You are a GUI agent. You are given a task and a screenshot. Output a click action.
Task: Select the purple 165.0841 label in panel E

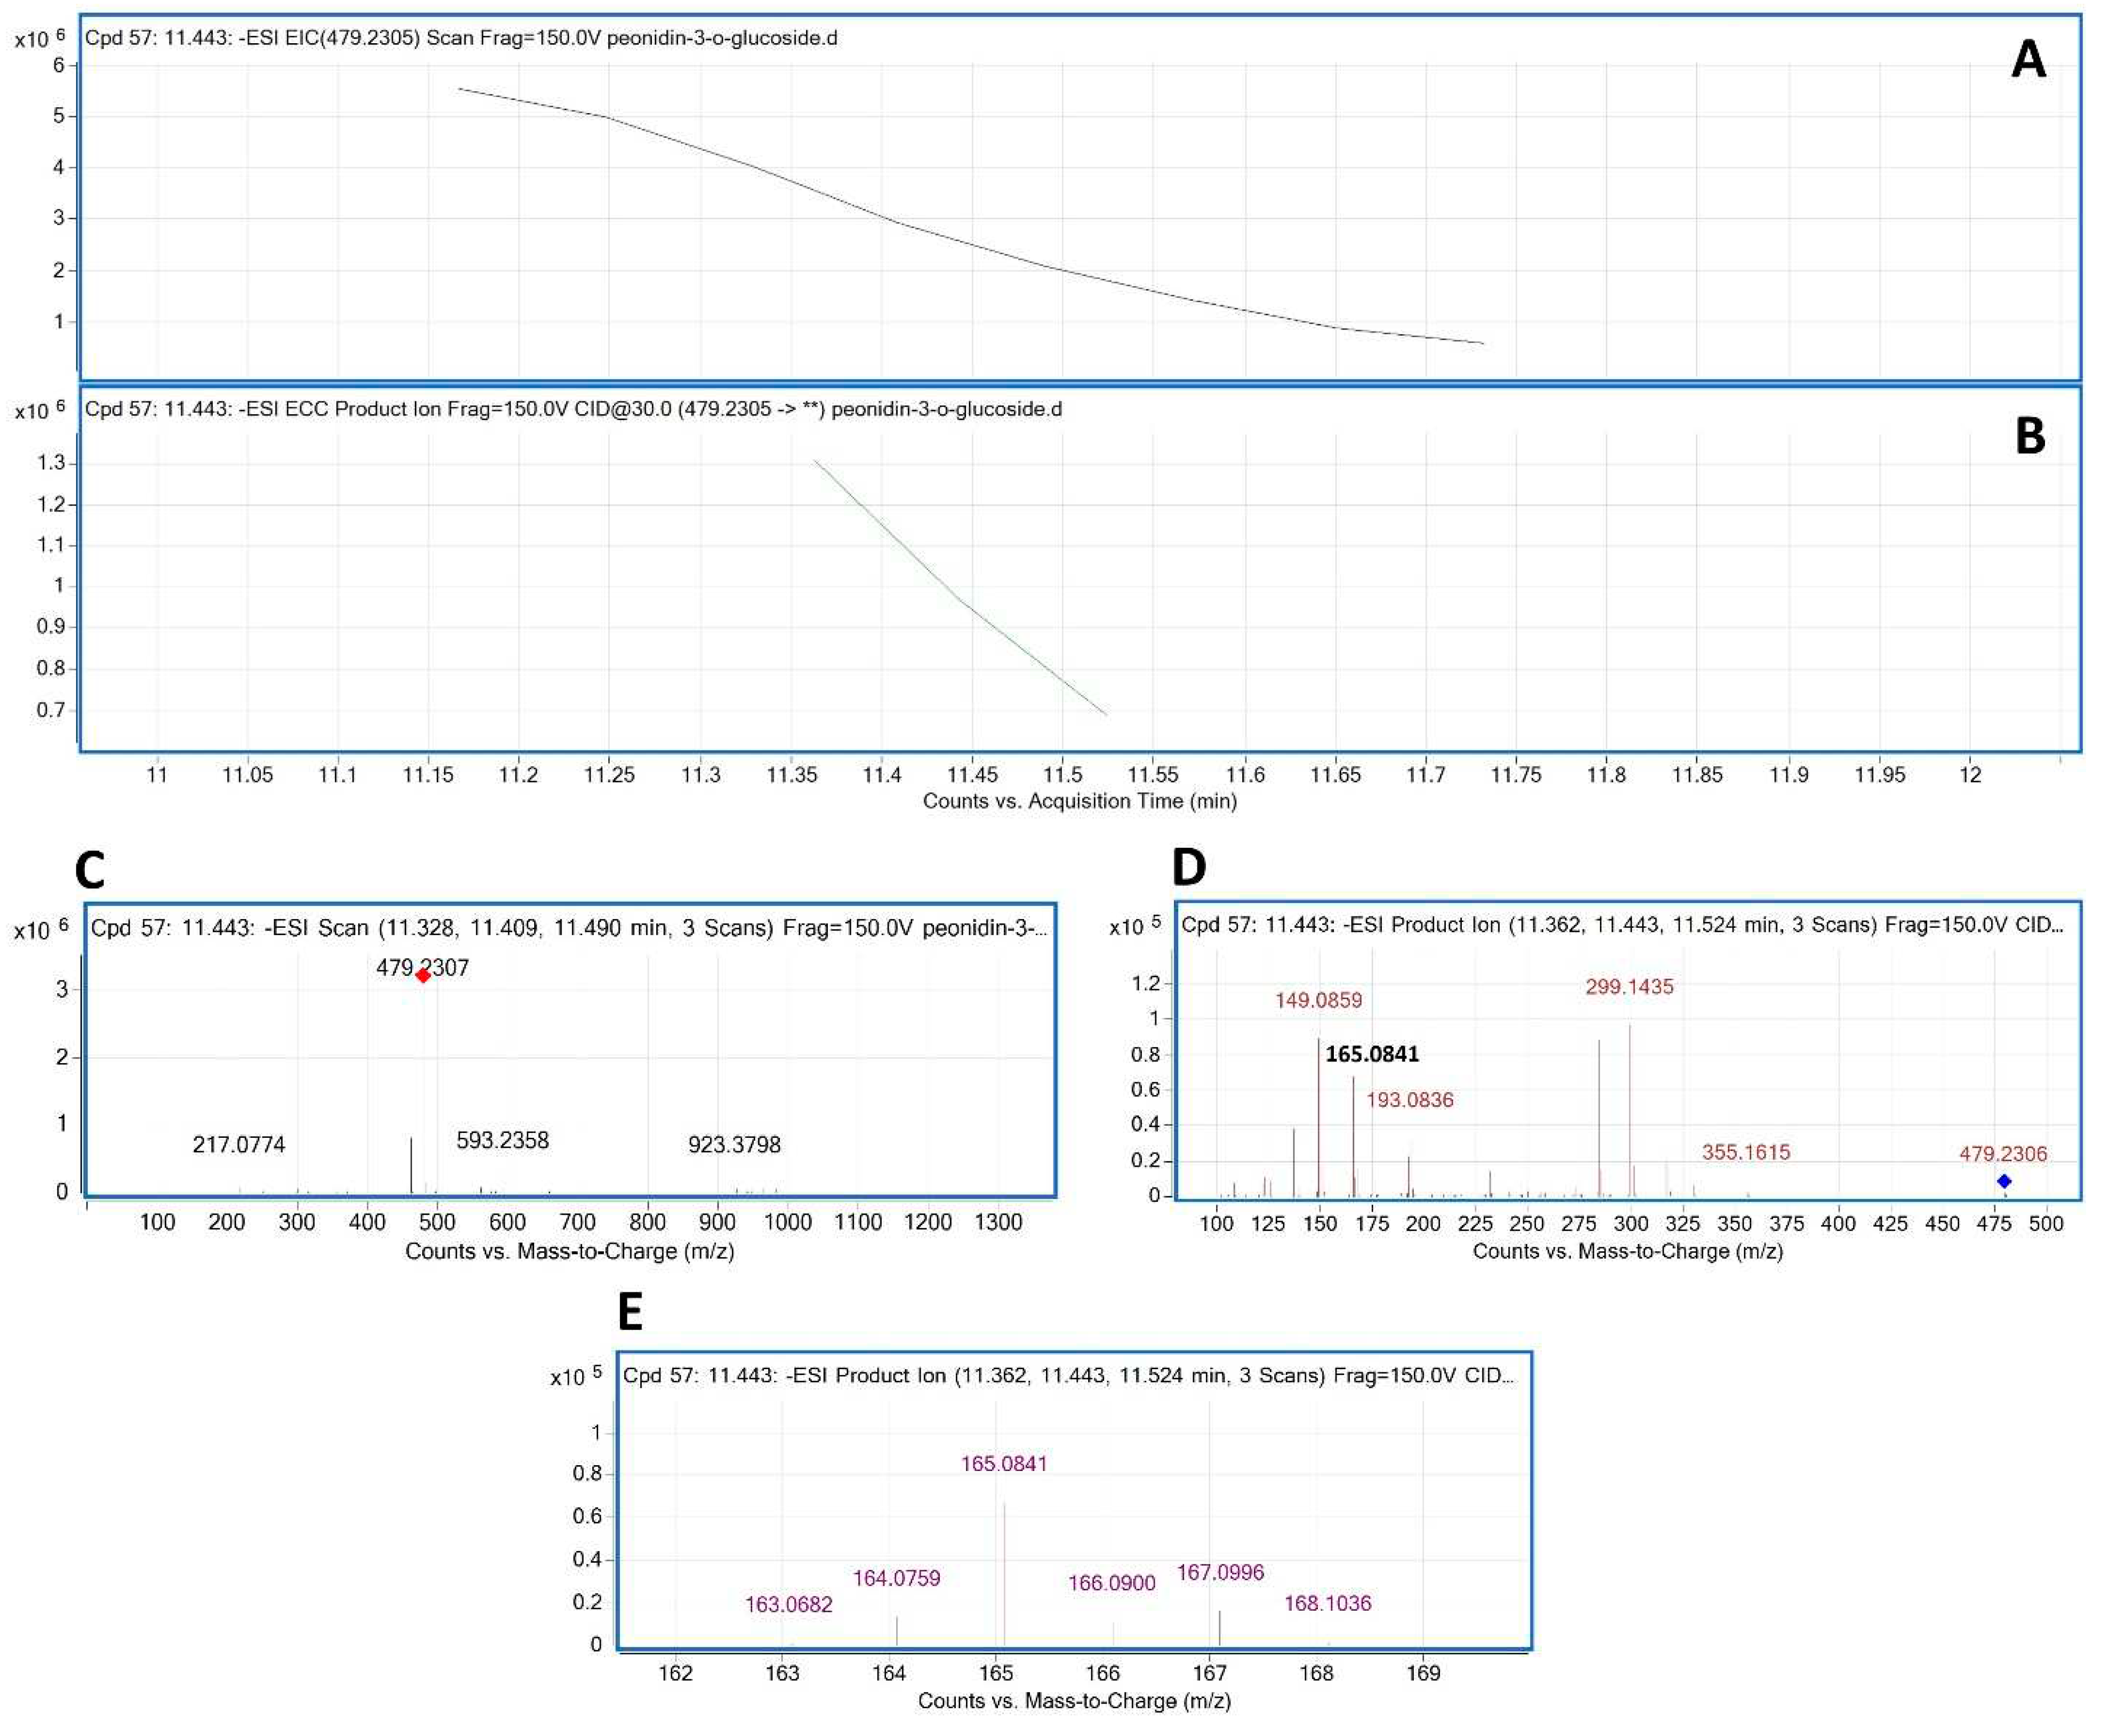pos(1004,1464)
